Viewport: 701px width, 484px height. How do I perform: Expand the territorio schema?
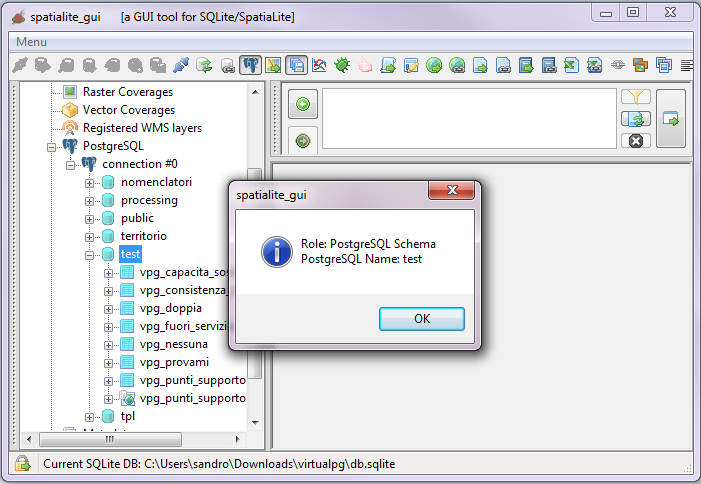point(89,237)
